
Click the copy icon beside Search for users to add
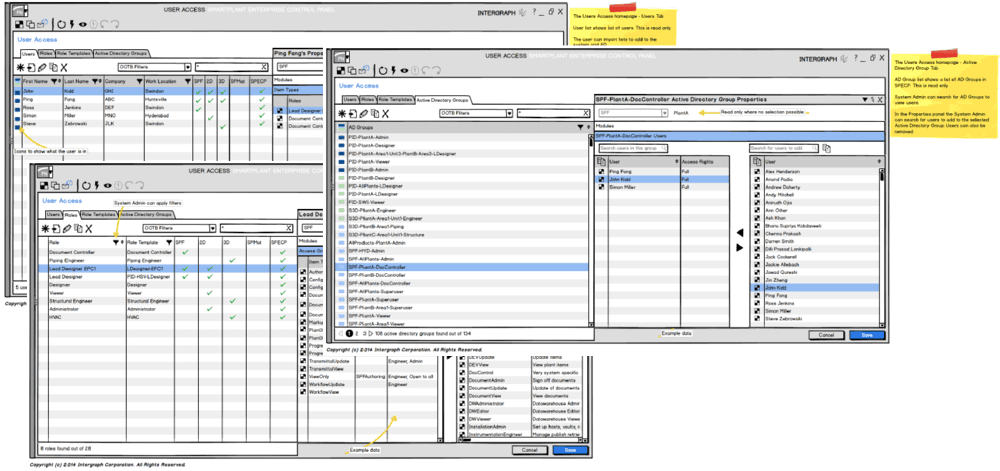tap(827, 148)
